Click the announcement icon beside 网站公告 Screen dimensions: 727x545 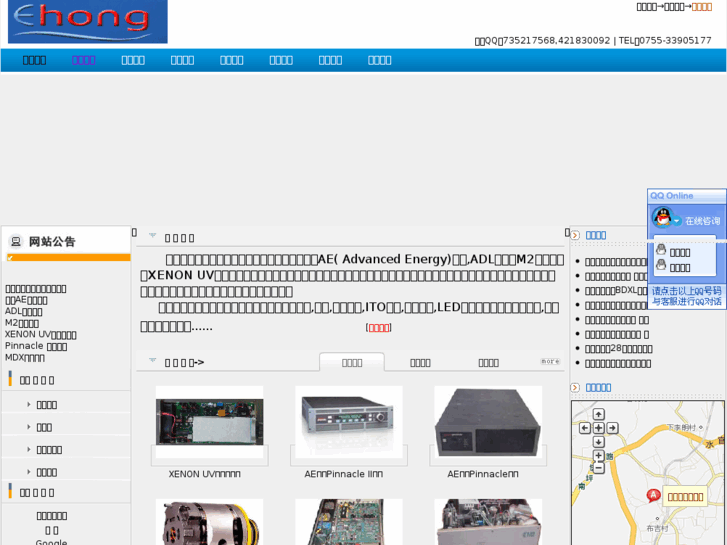pyautogui.click(x=16, y=241)
